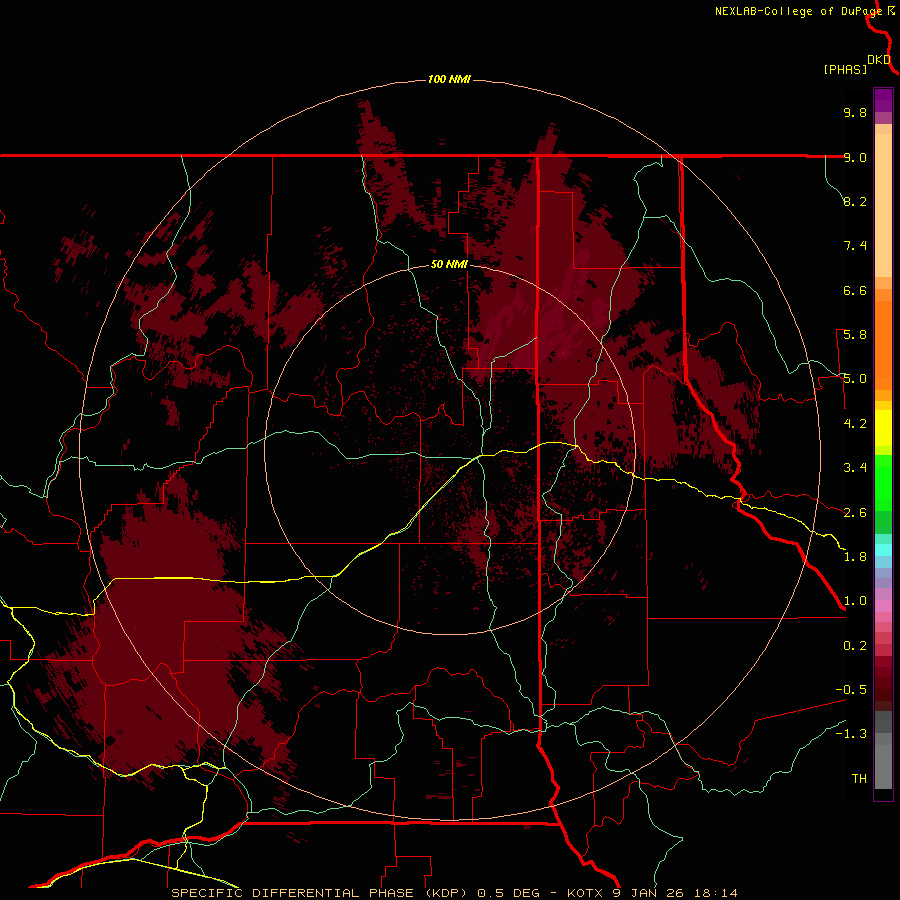This screenshot has width=900, height=900.
Task: Pick the bright green legend color band
Action: pyautogui.click(x=883, y=483)
